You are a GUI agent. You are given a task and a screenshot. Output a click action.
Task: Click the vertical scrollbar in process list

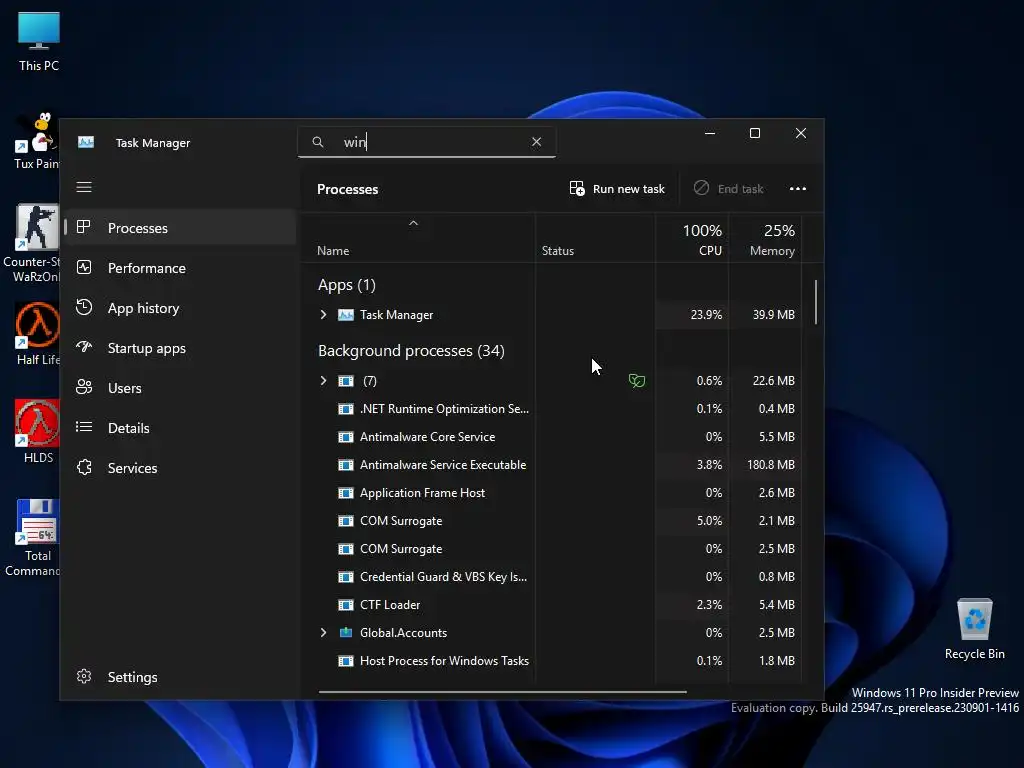click(x=816, y=302)
